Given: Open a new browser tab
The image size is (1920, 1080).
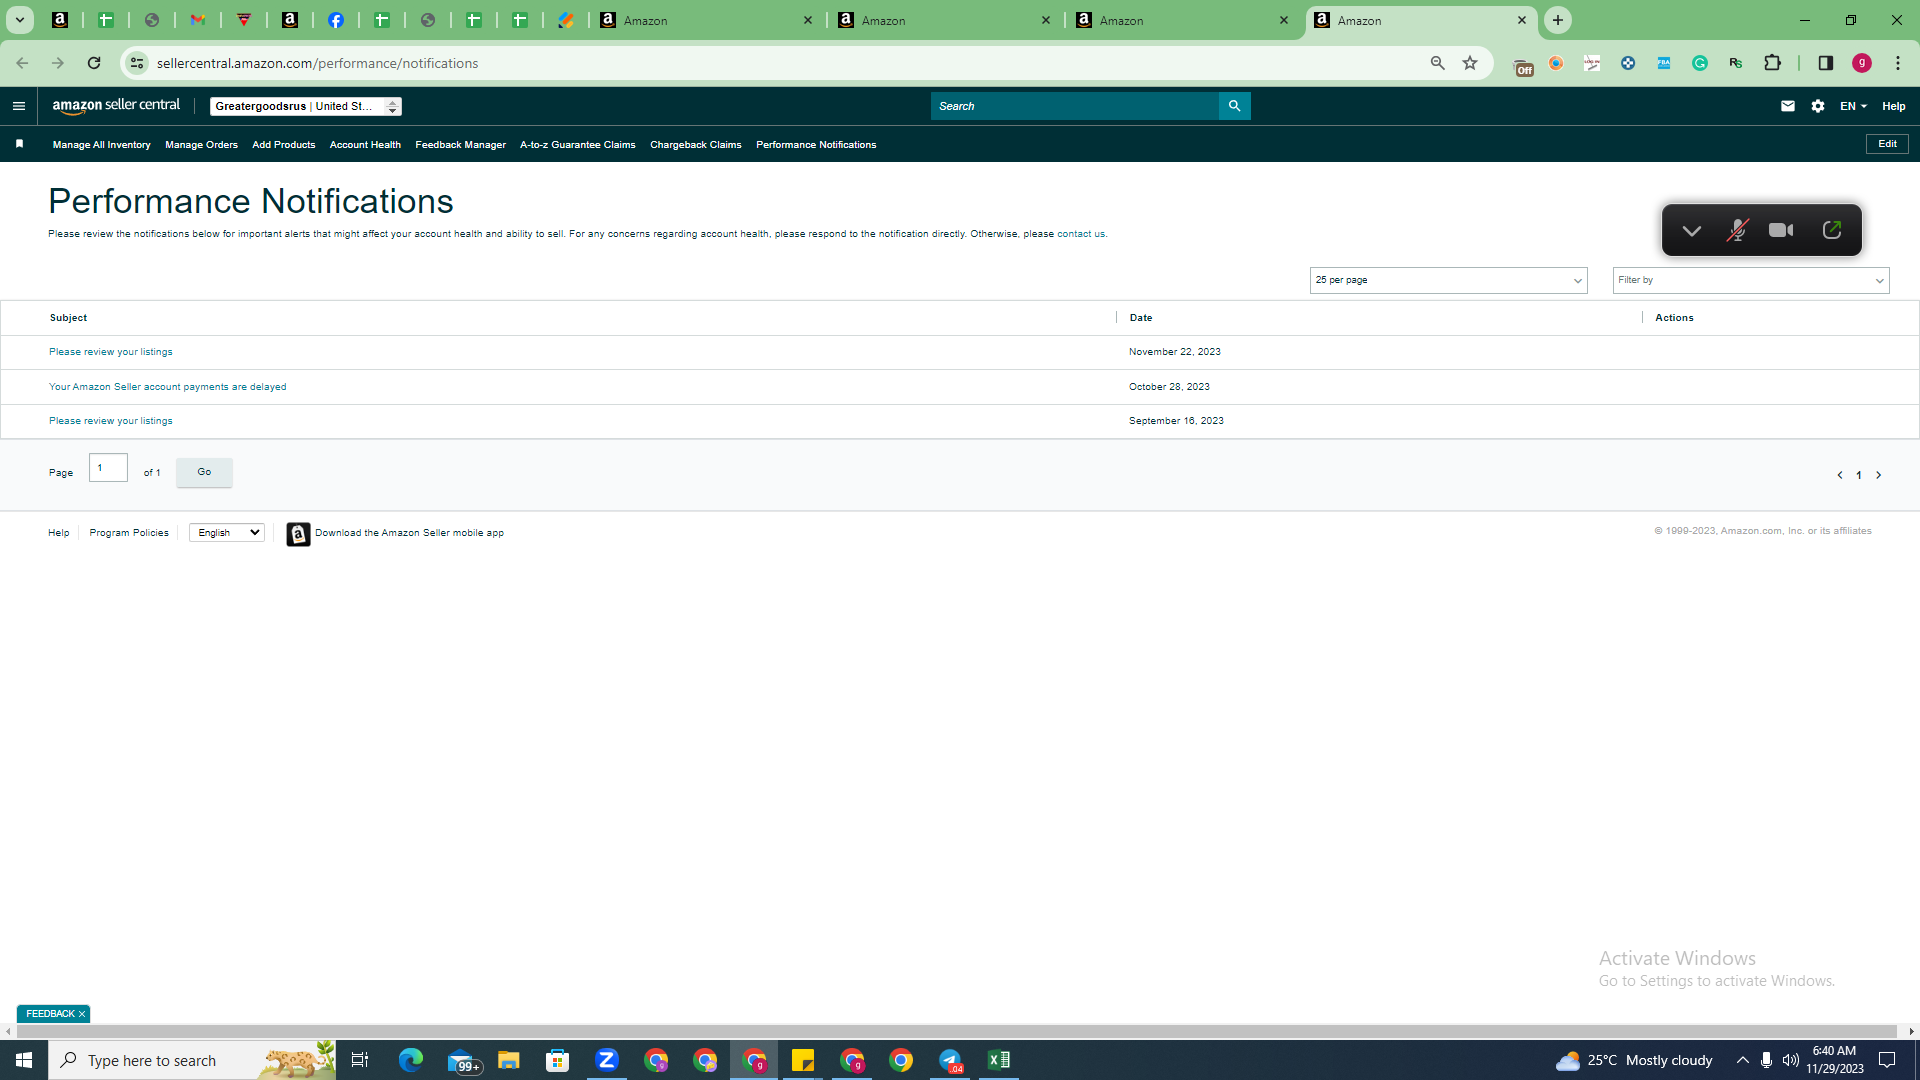Looking at the screenshot, I should point(1558,20).
